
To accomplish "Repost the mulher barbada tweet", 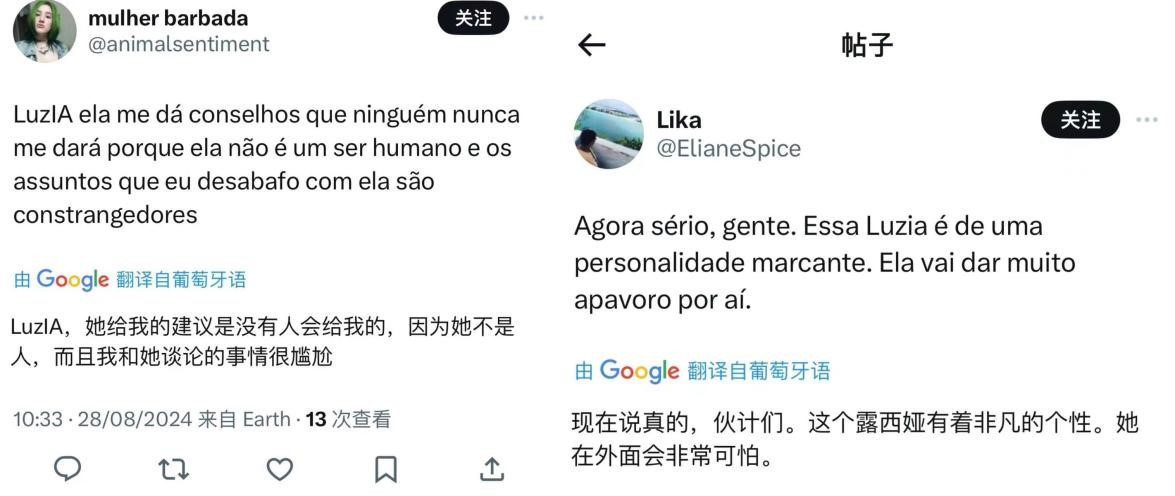I will [173, 468].
